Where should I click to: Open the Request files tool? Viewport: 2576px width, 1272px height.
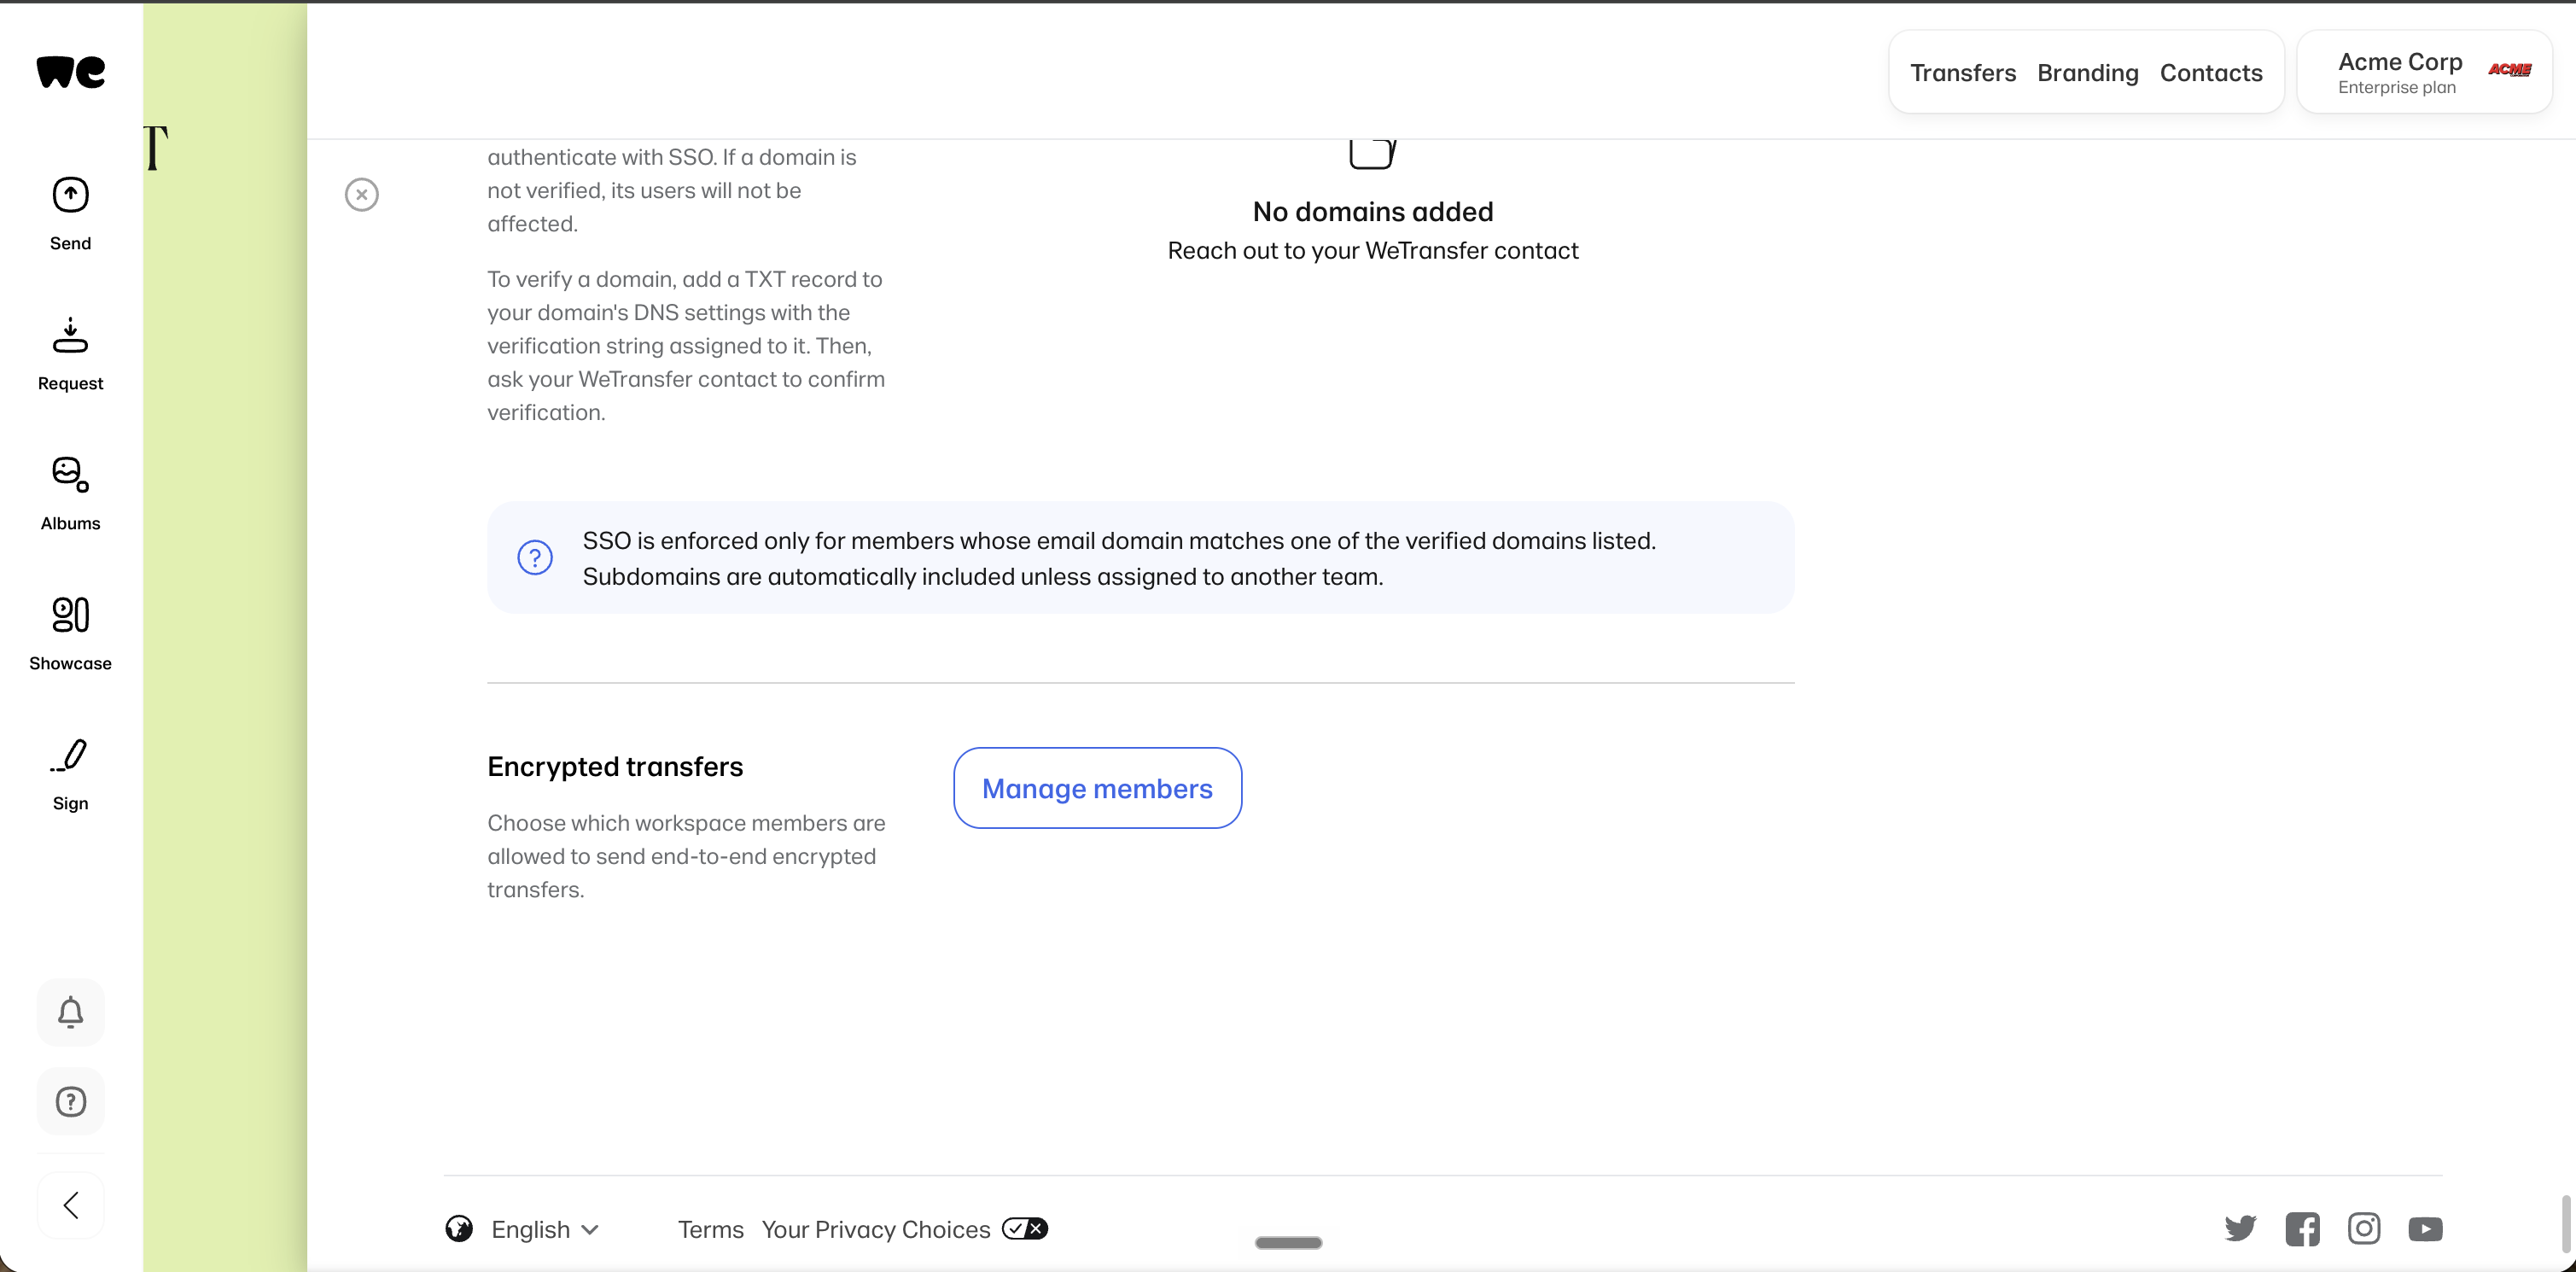(x=70, y=354)
